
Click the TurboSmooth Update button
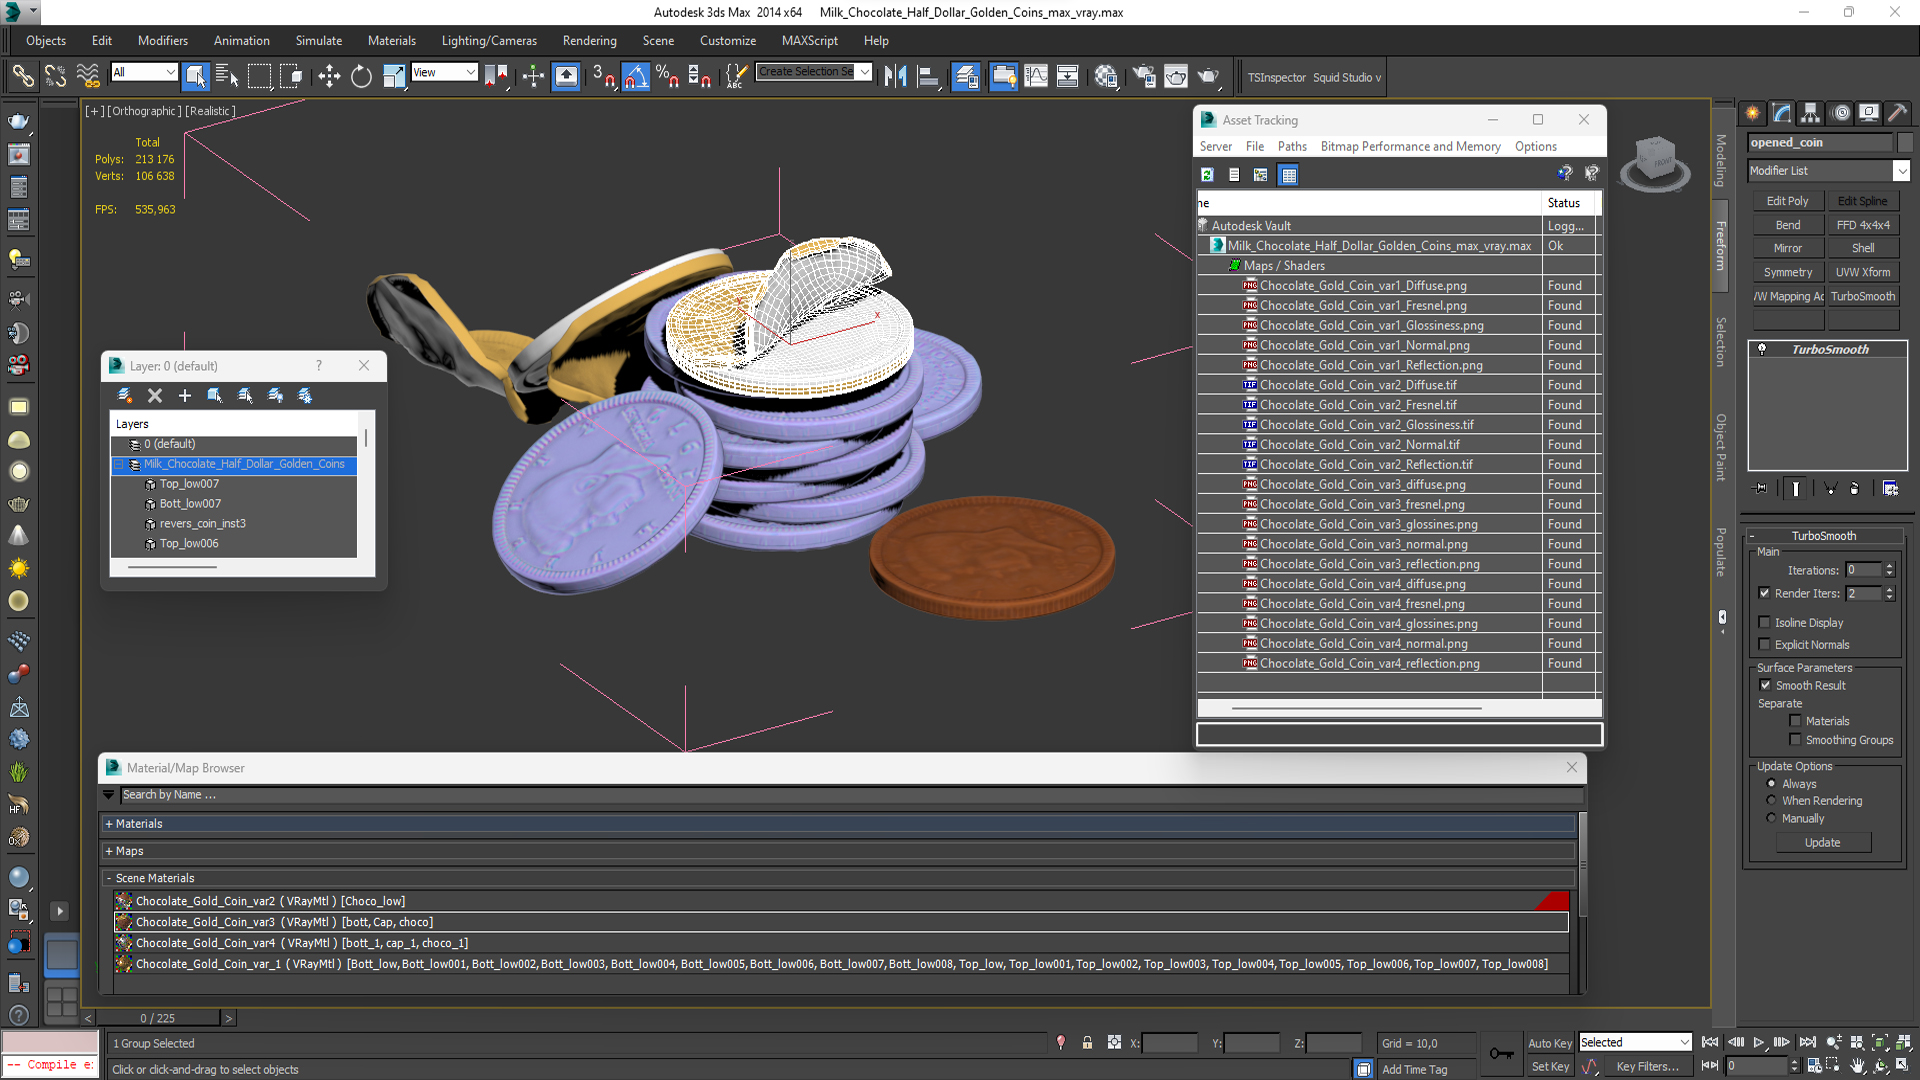click(1822, 843)
